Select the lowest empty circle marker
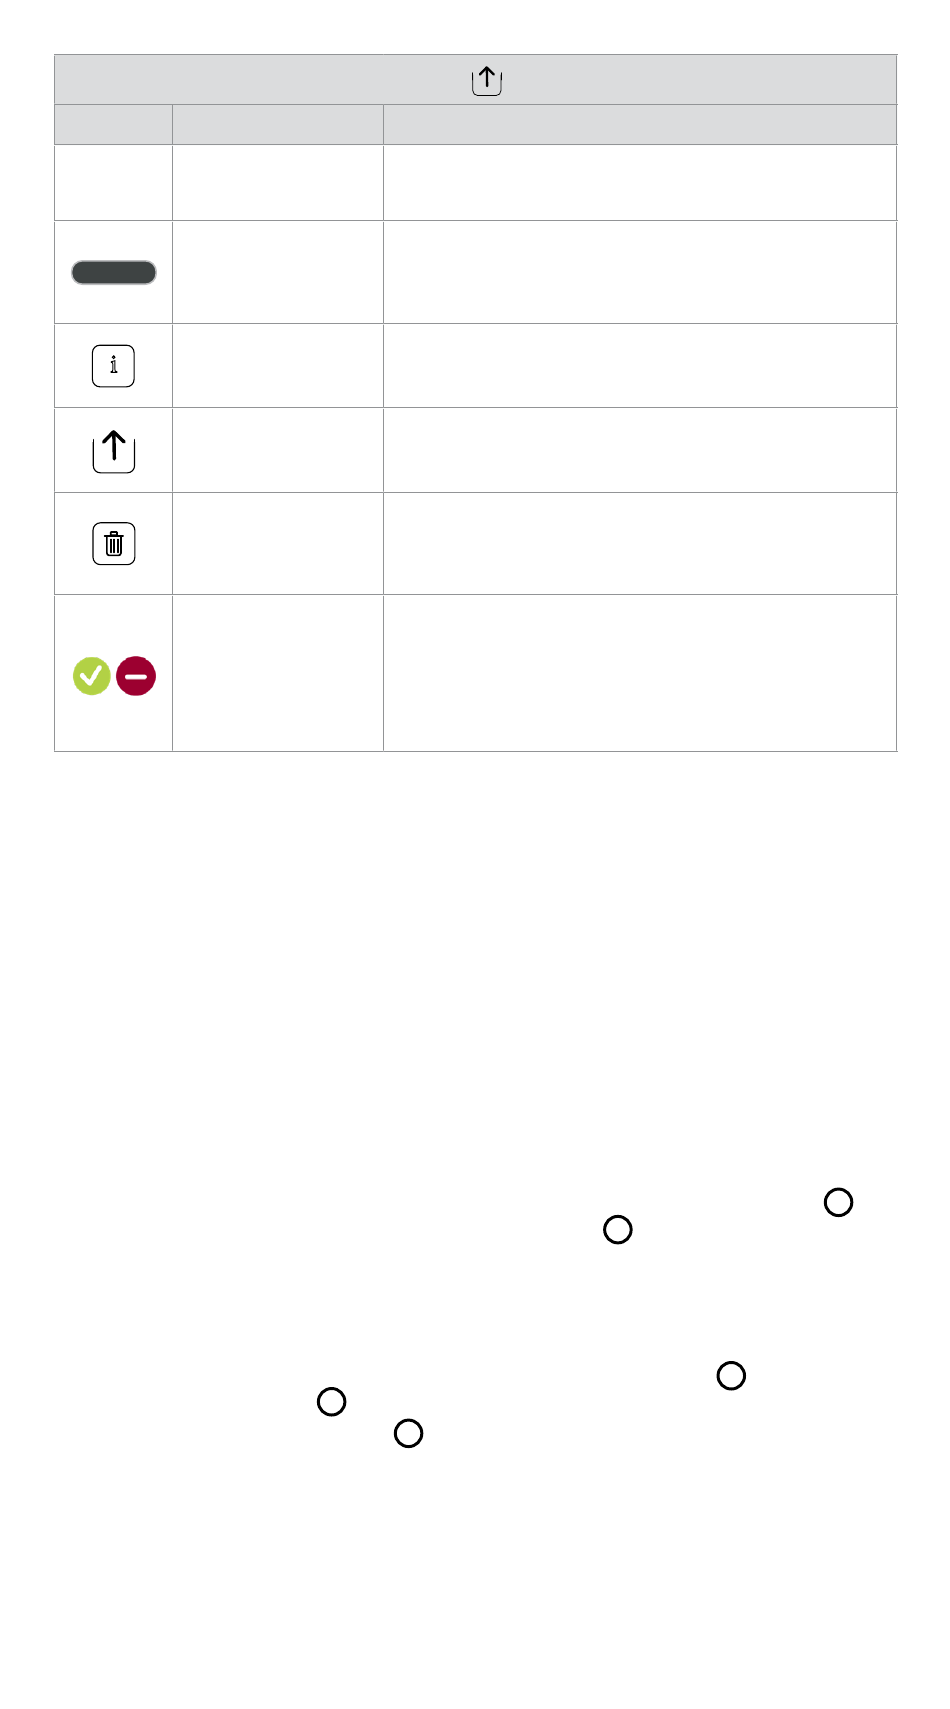Image resolution: width=950 pixels, height=1709 pixels. pos(408,1433)
